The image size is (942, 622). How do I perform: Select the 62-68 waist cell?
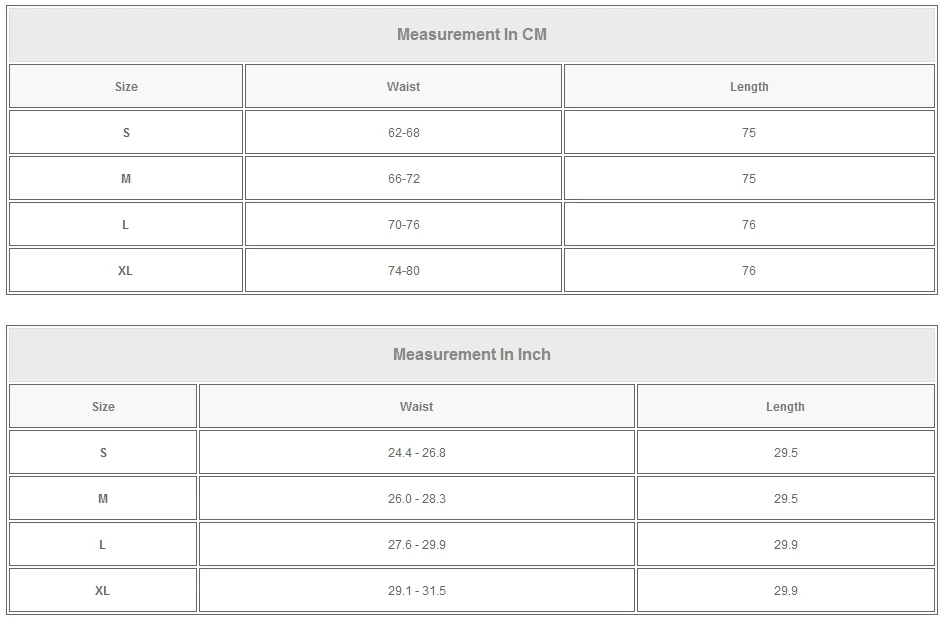pos(403,133)
